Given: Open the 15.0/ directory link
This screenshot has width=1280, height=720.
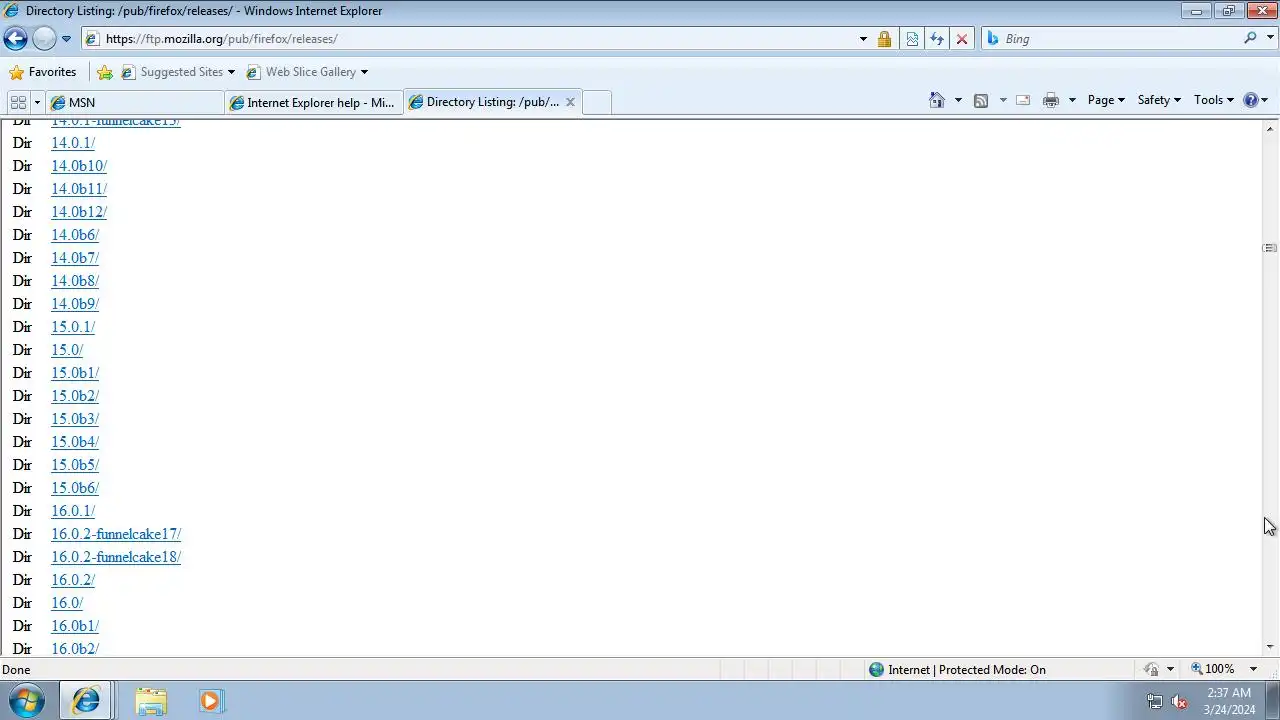Looking at the screenshot, I should point(67,350).
